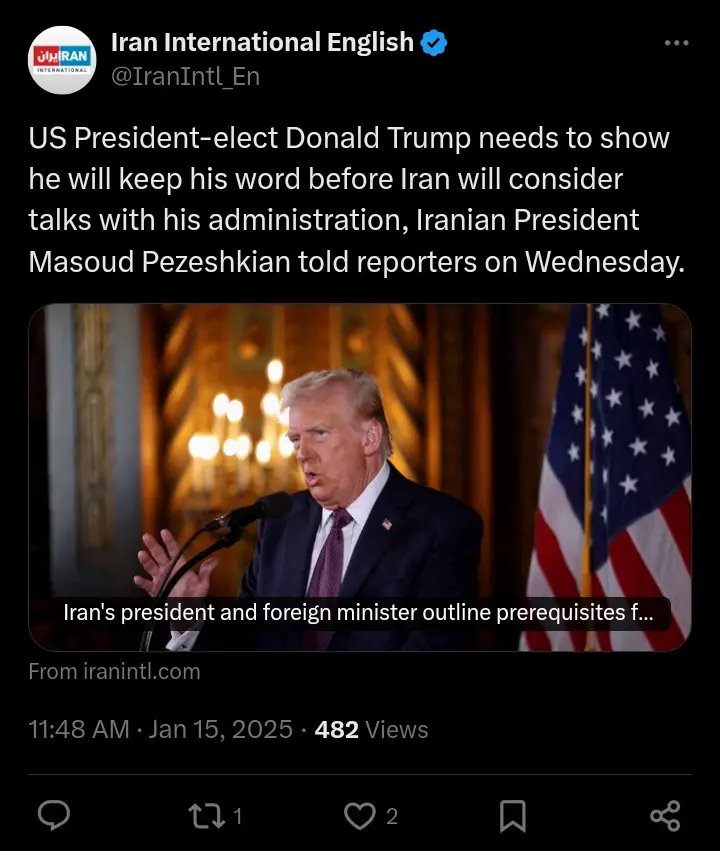Like the tweet with heart icon

pyautogui.click(x=359, y=816)
